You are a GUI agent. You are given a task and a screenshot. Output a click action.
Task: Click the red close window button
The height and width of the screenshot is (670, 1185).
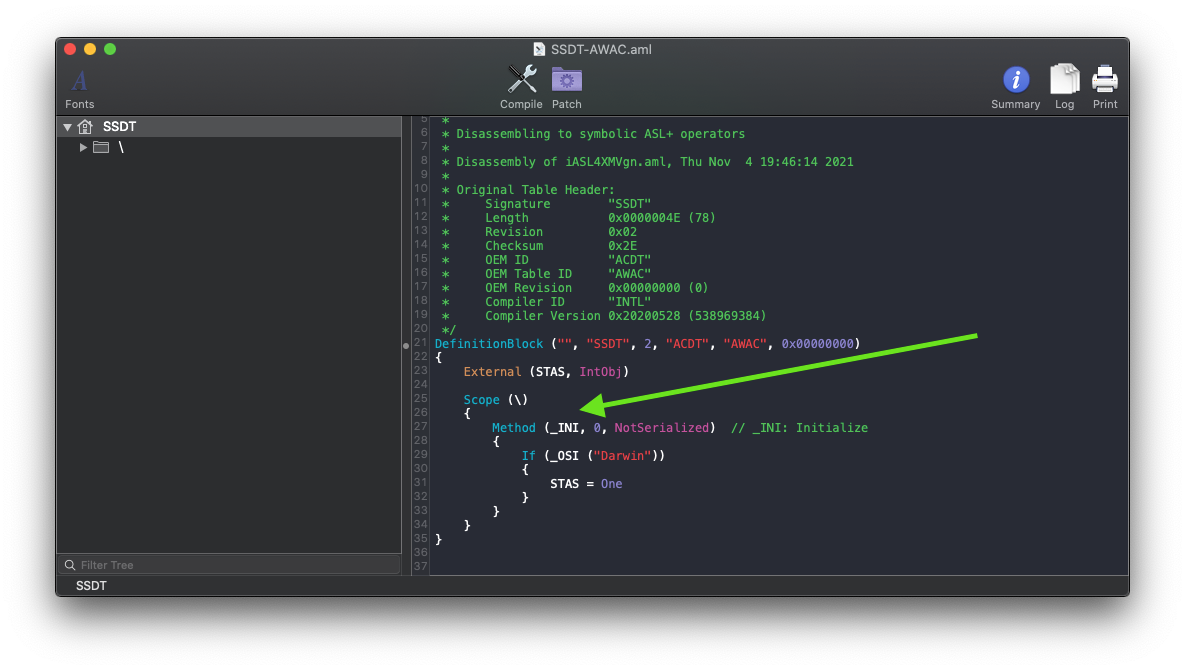point(70,49)
